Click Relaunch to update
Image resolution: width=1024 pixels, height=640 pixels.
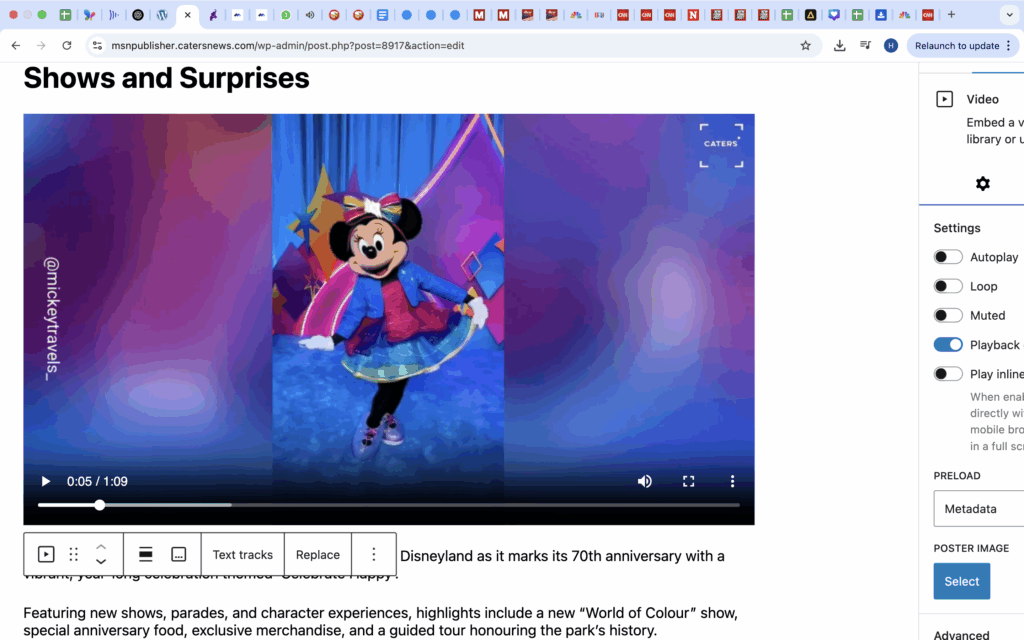coord(957,46)
